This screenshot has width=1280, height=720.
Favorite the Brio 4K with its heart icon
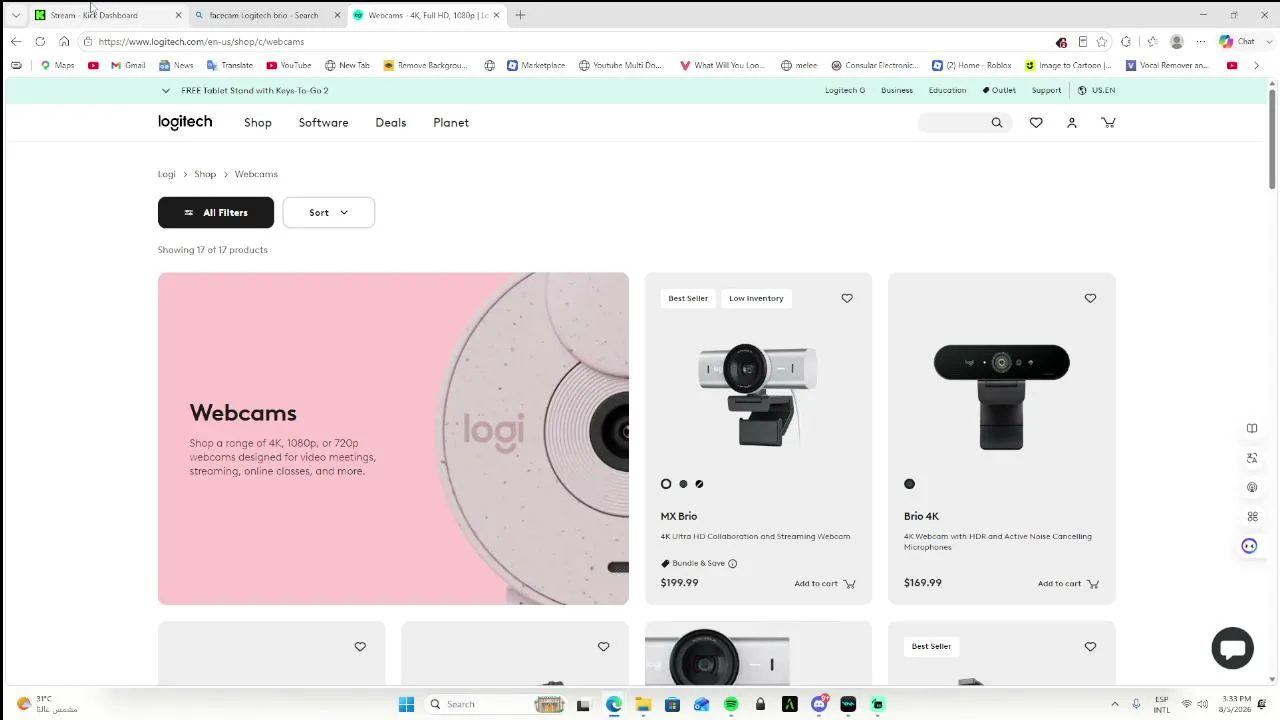1090,298
